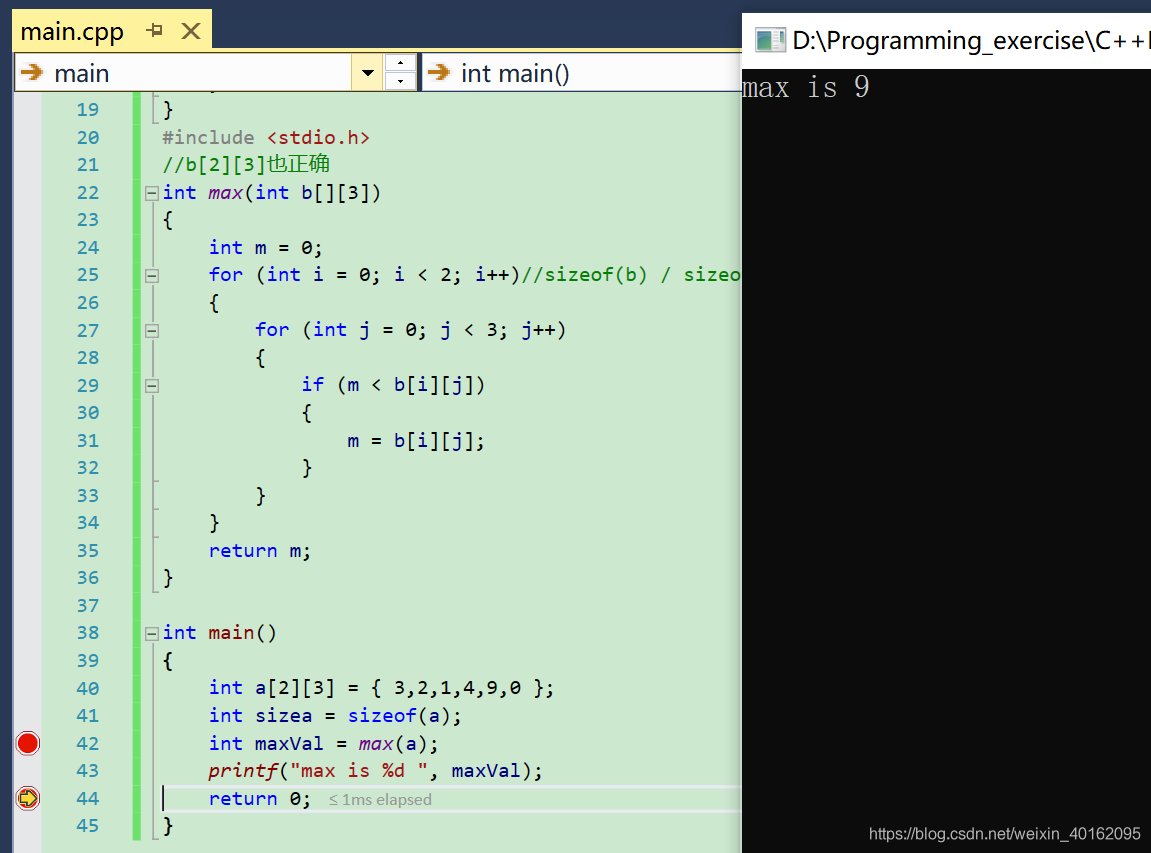Click the 'int maxVal = max(a);' line
1151x853 pixels.
pyautogui.click(x=323, y=744)
